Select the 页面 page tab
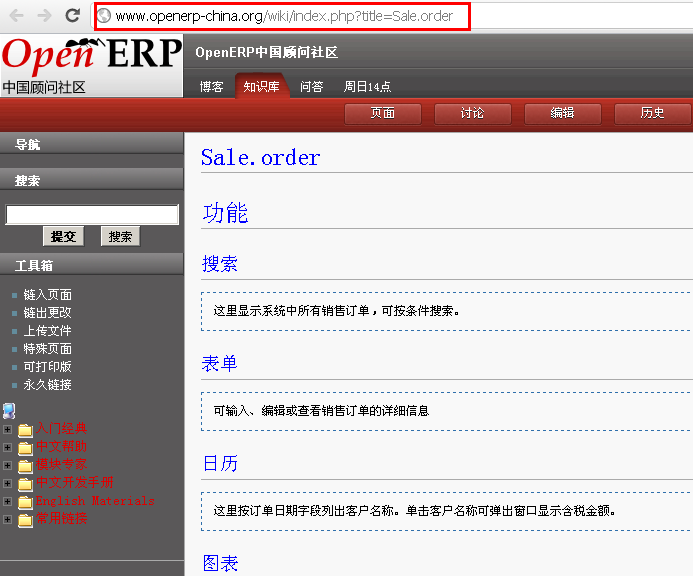 (383, 114)
